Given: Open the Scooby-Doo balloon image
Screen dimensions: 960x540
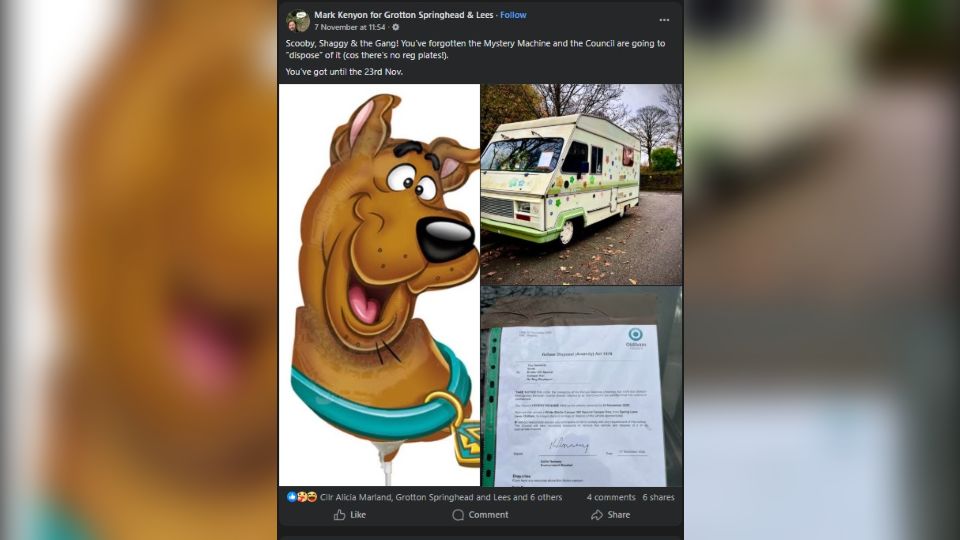Looking at the screenshot, I should [380, 285].
